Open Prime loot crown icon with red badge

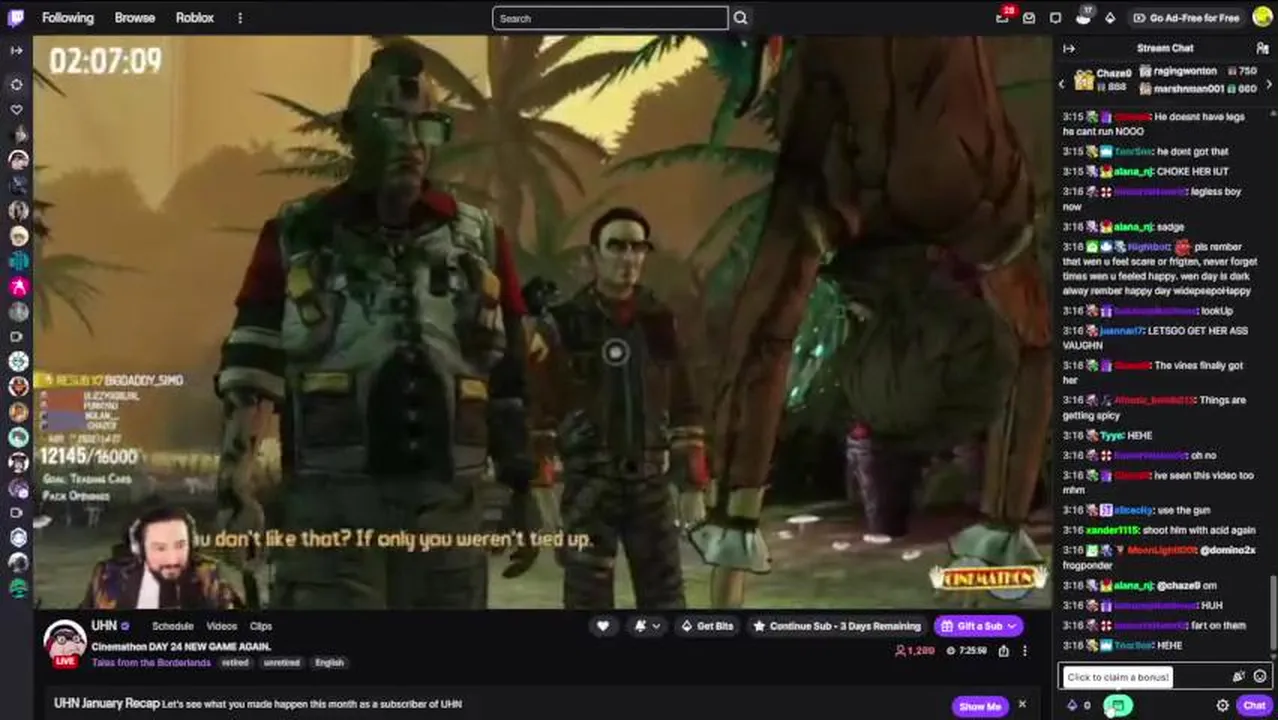point(1003,17)
